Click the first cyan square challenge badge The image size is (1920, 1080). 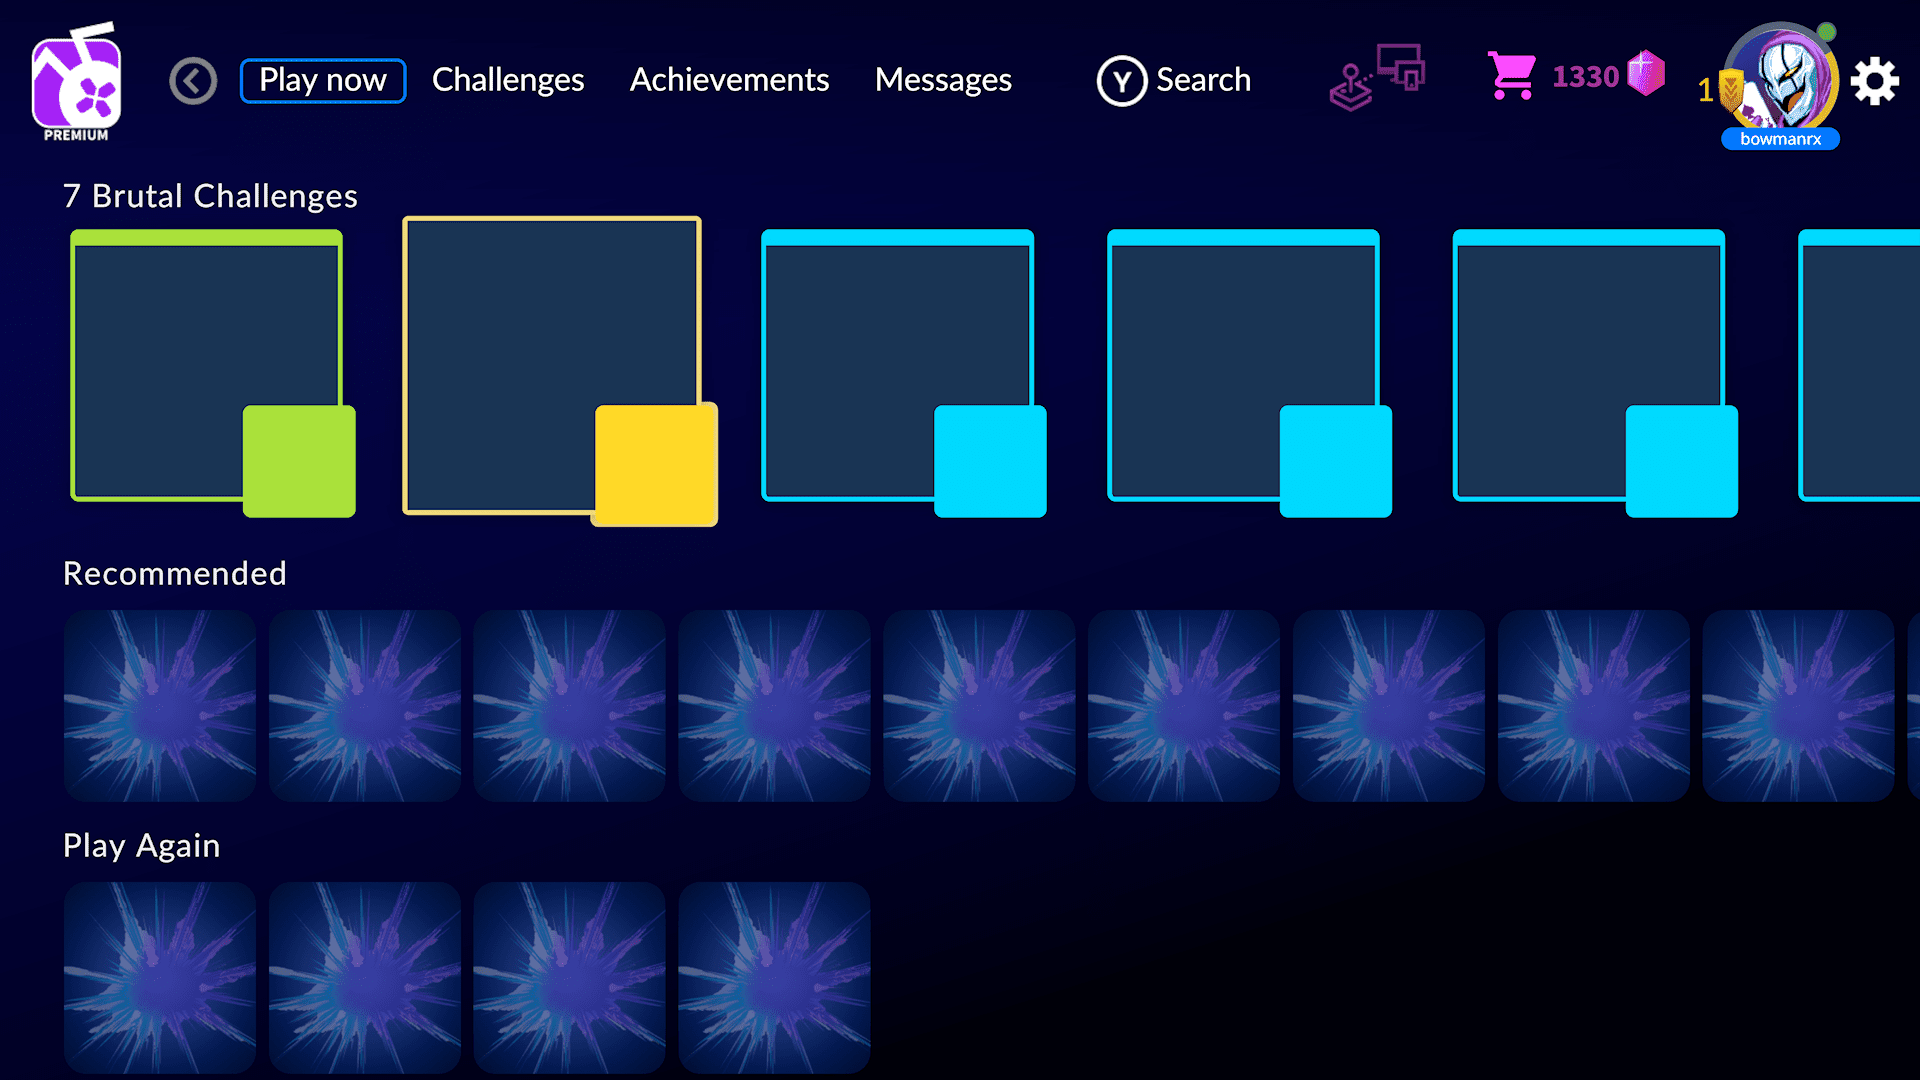[x=990, y=461]
